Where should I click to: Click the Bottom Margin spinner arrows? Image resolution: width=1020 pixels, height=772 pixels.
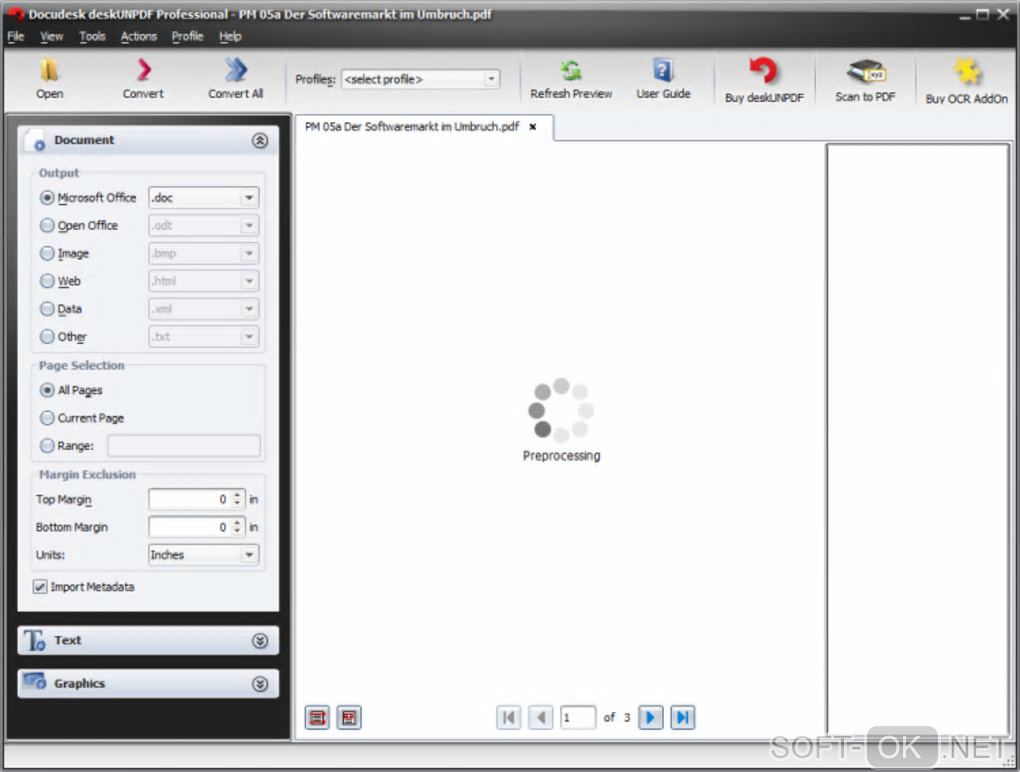pyautogui.click(x=237, y=527)
